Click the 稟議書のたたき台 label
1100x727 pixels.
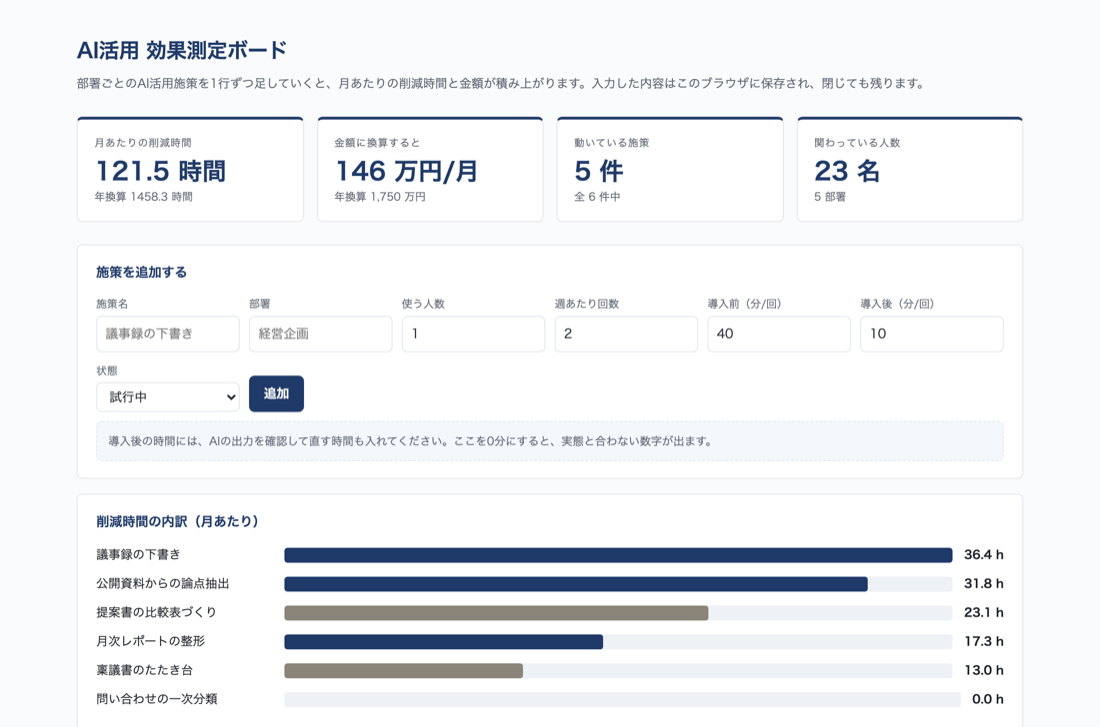145,671
